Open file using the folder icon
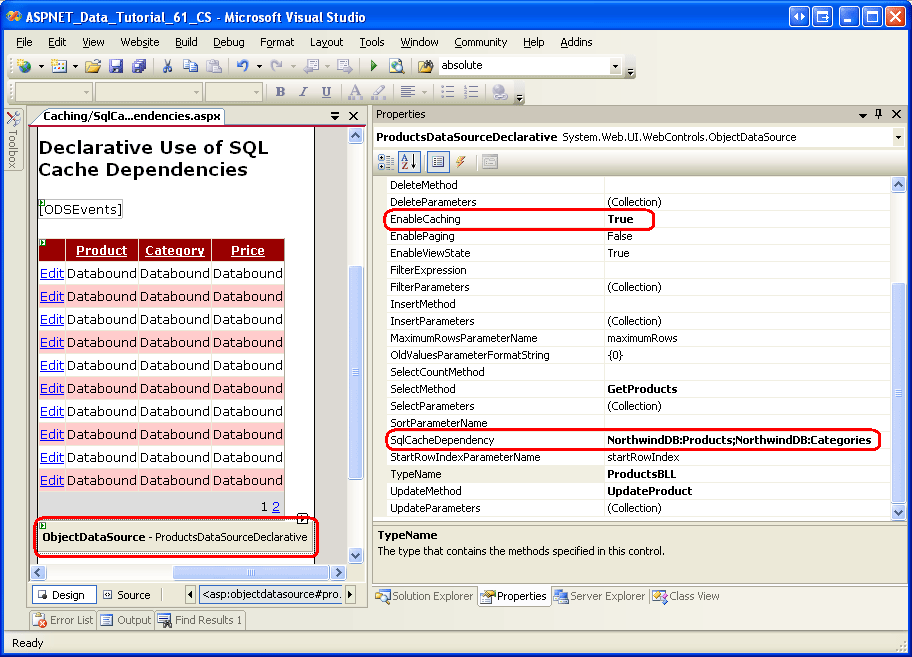Screen dimensions: 912x657 93,66
